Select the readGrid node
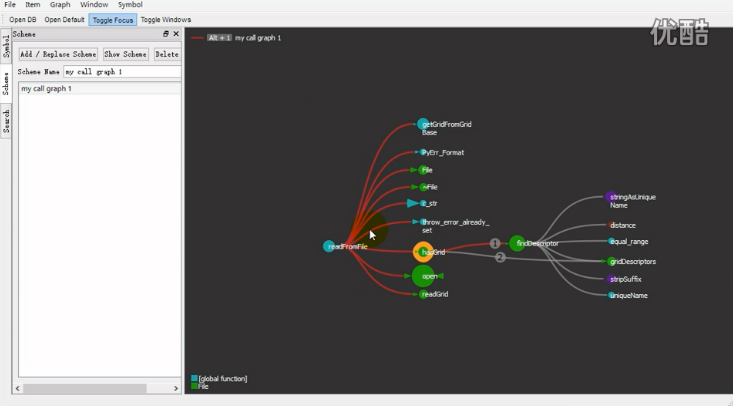Screen dimensions: 733x406 424,294
